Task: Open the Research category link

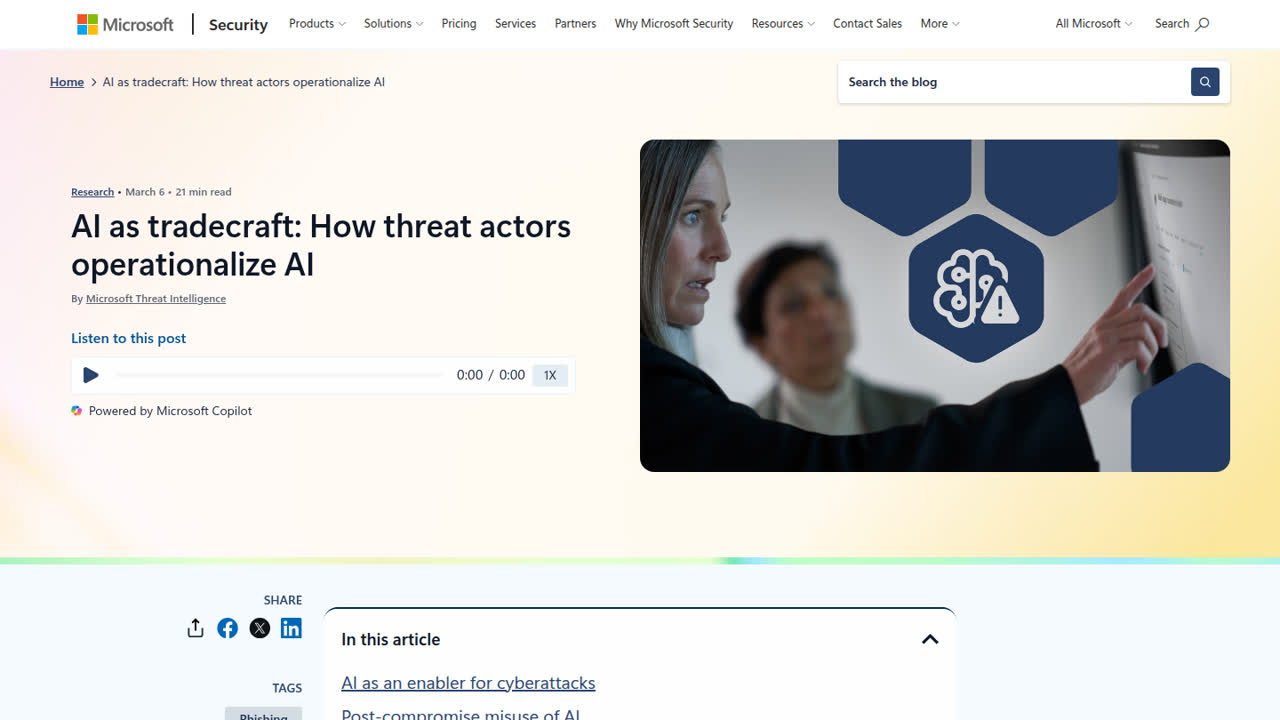Action: (92, 192)
